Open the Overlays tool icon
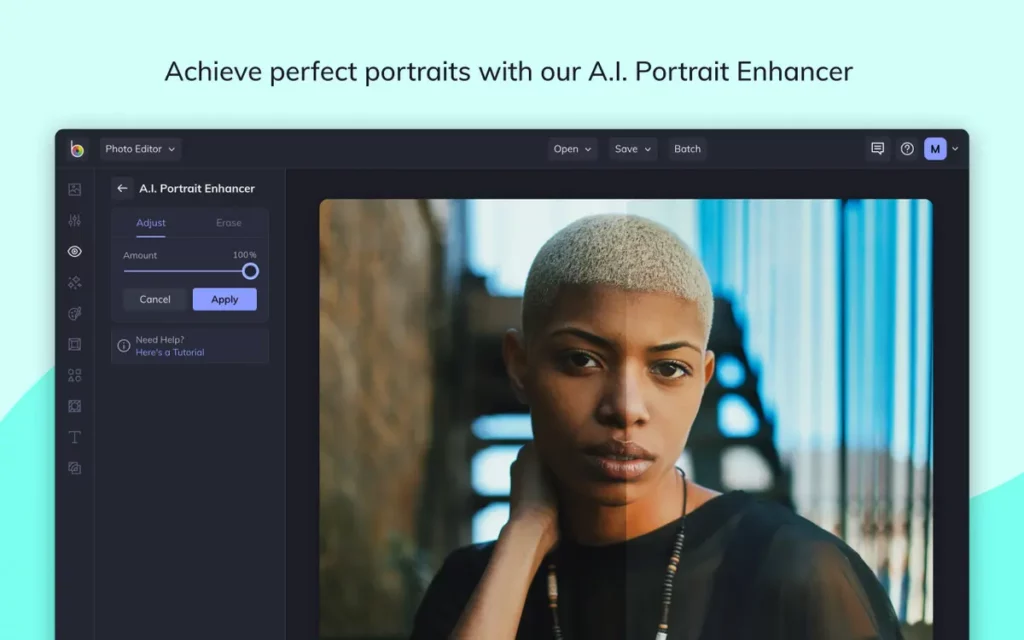This screenshot has height=640, width=1024. point(75,406)
